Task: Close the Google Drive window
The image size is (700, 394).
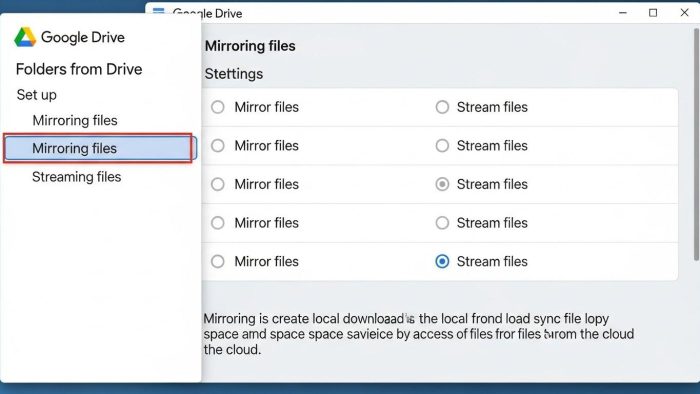Action: (684, 13)
